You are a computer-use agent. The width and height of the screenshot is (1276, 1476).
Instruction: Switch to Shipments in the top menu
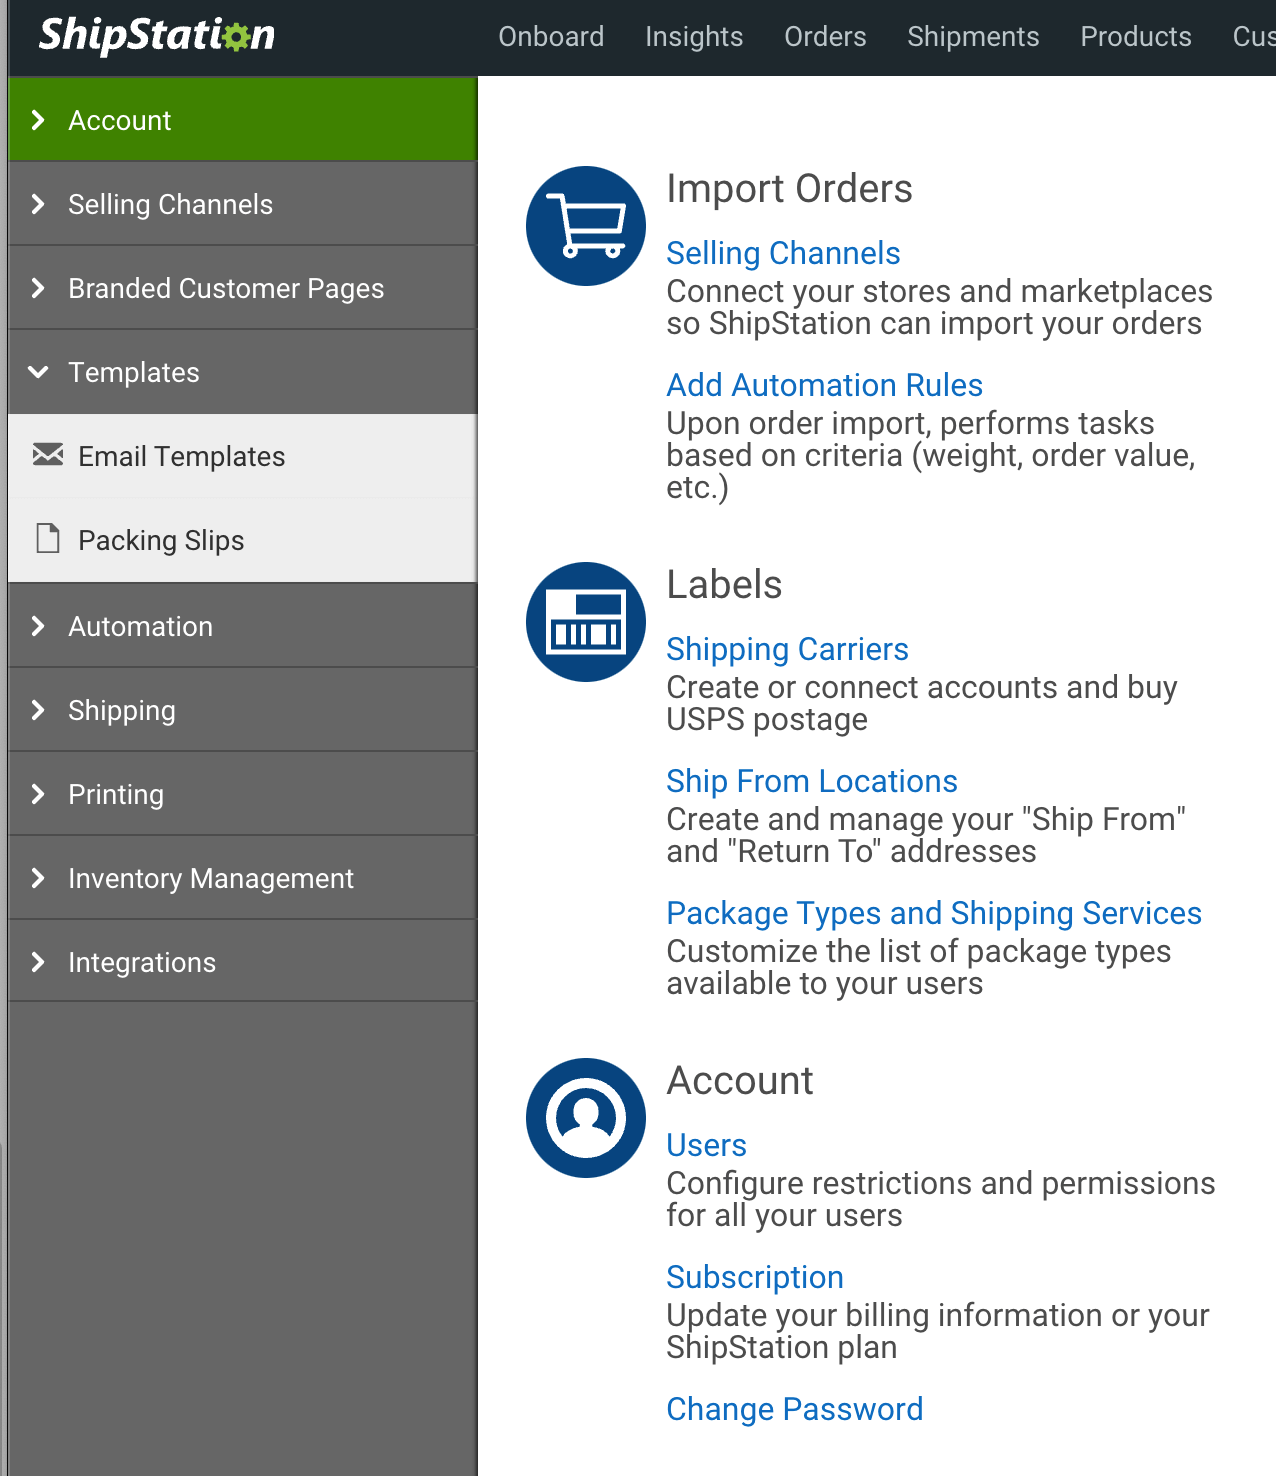973,37
